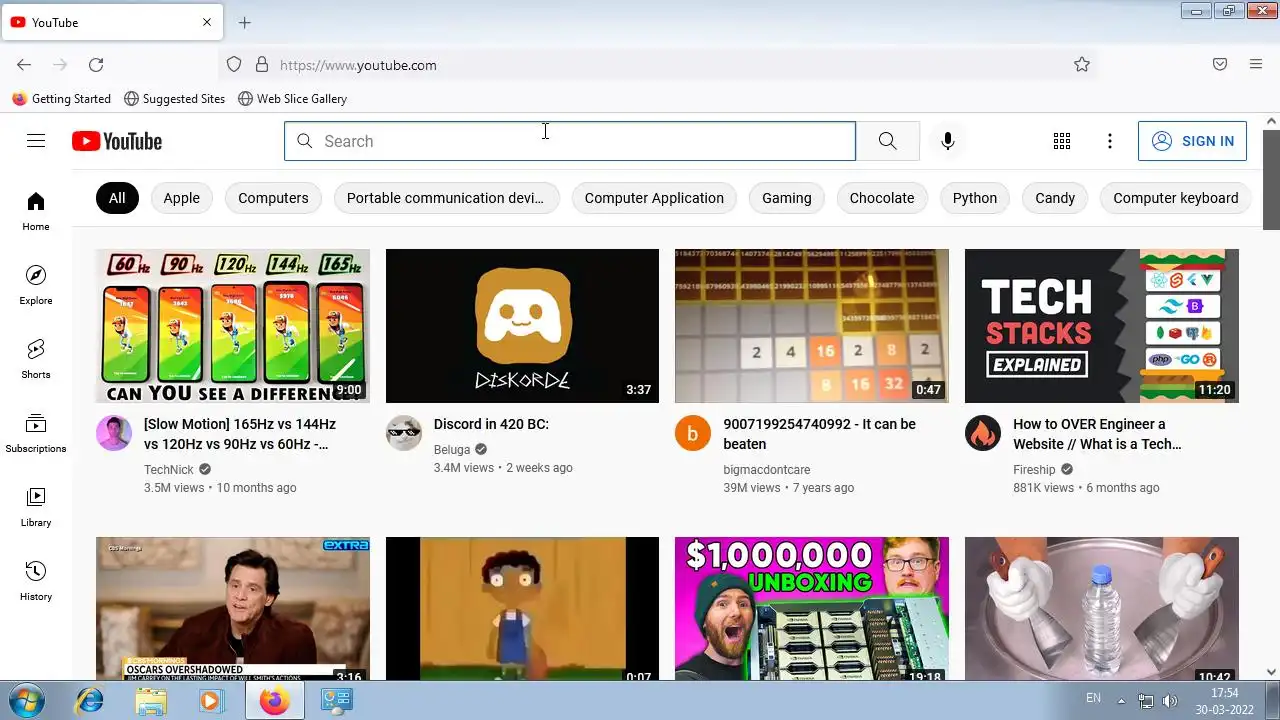This screenshot has height=720, width=1280.
Task: Open Beluga channel avatar
Action: (x=404, y=434)
